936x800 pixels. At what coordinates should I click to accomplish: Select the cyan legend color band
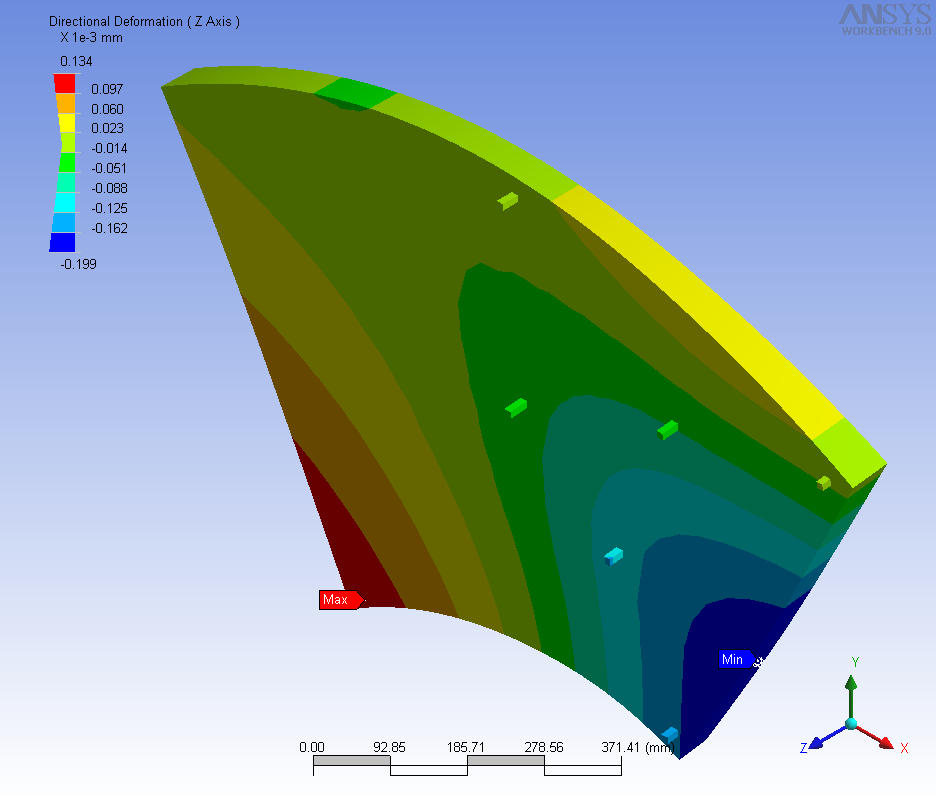64,202
